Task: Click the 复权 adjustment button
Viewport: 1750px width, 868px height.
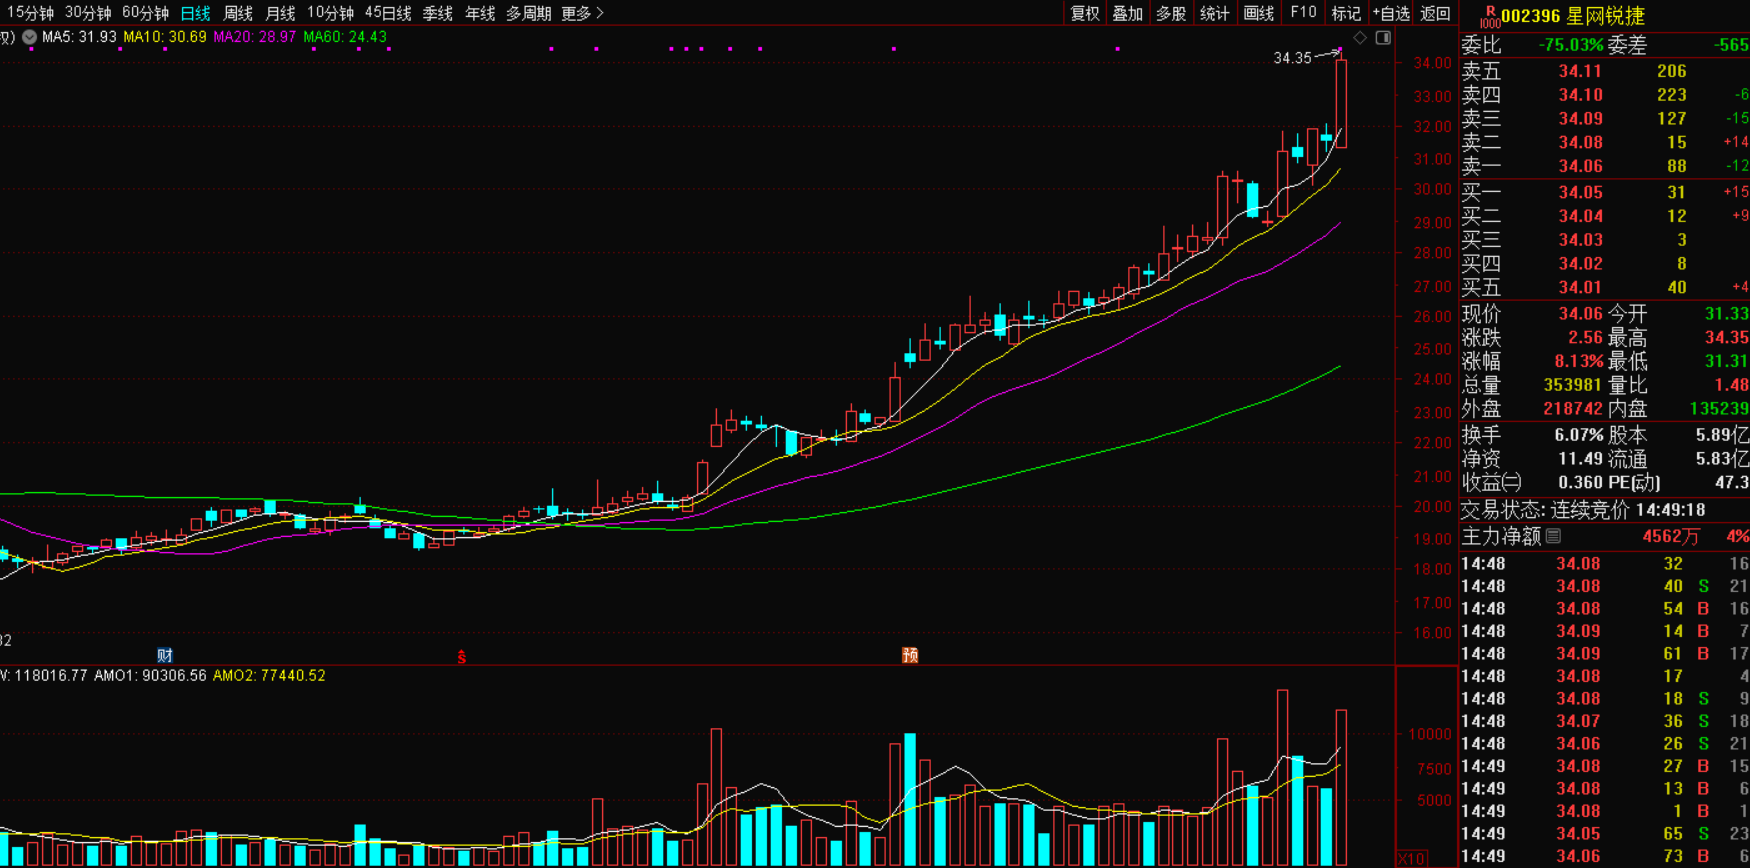Action: 1085,13
